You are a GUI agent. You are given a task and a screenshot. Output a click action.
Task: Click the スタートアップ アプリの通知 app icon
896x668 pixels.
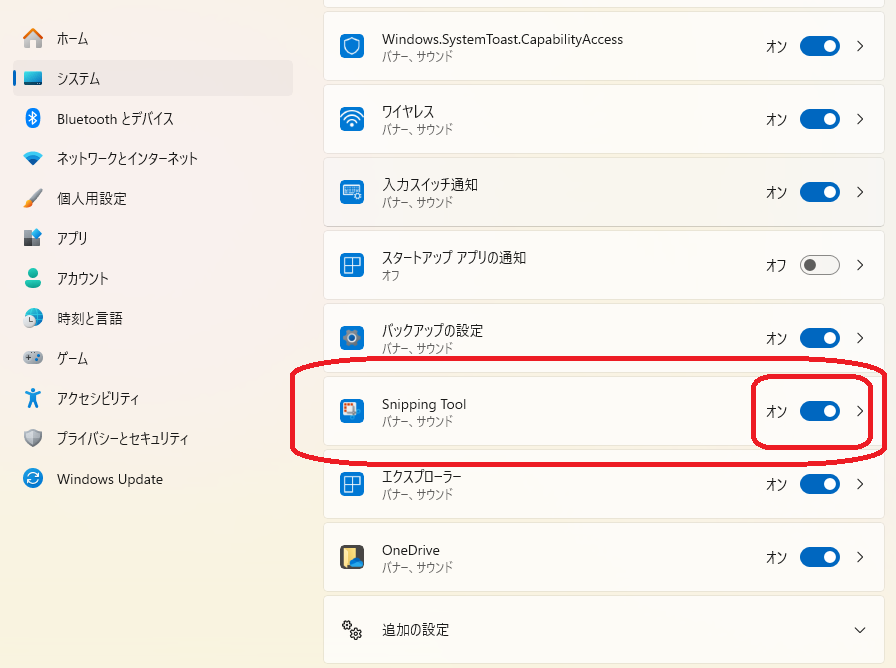click(352, 265)
